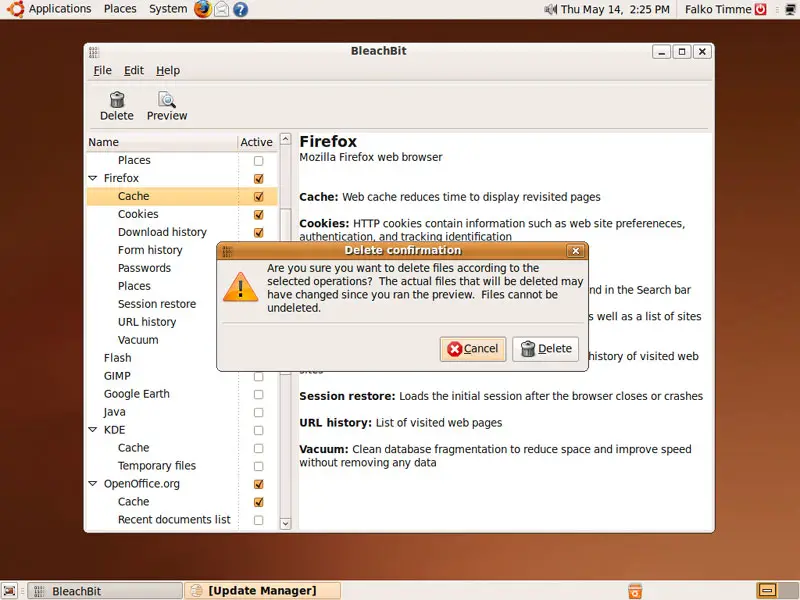
Task: Enable Recent documents list checkbox
Action: click(x=259, y=520)
